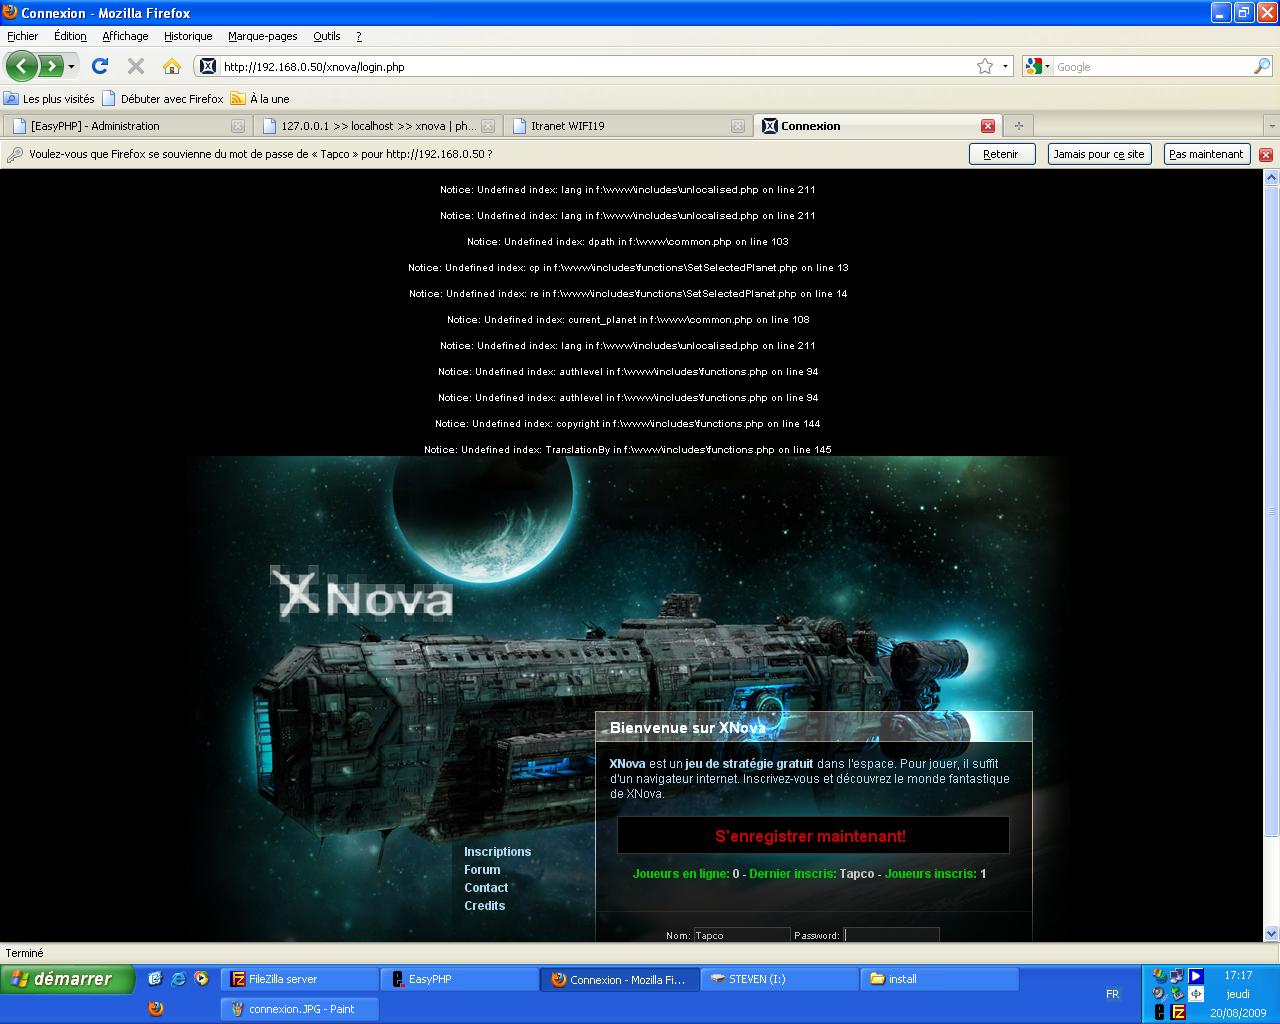Viewport: 1280px width, 1024px height.
Task: Switch to the Itranet WIFI19 tab
Action: 627,126
